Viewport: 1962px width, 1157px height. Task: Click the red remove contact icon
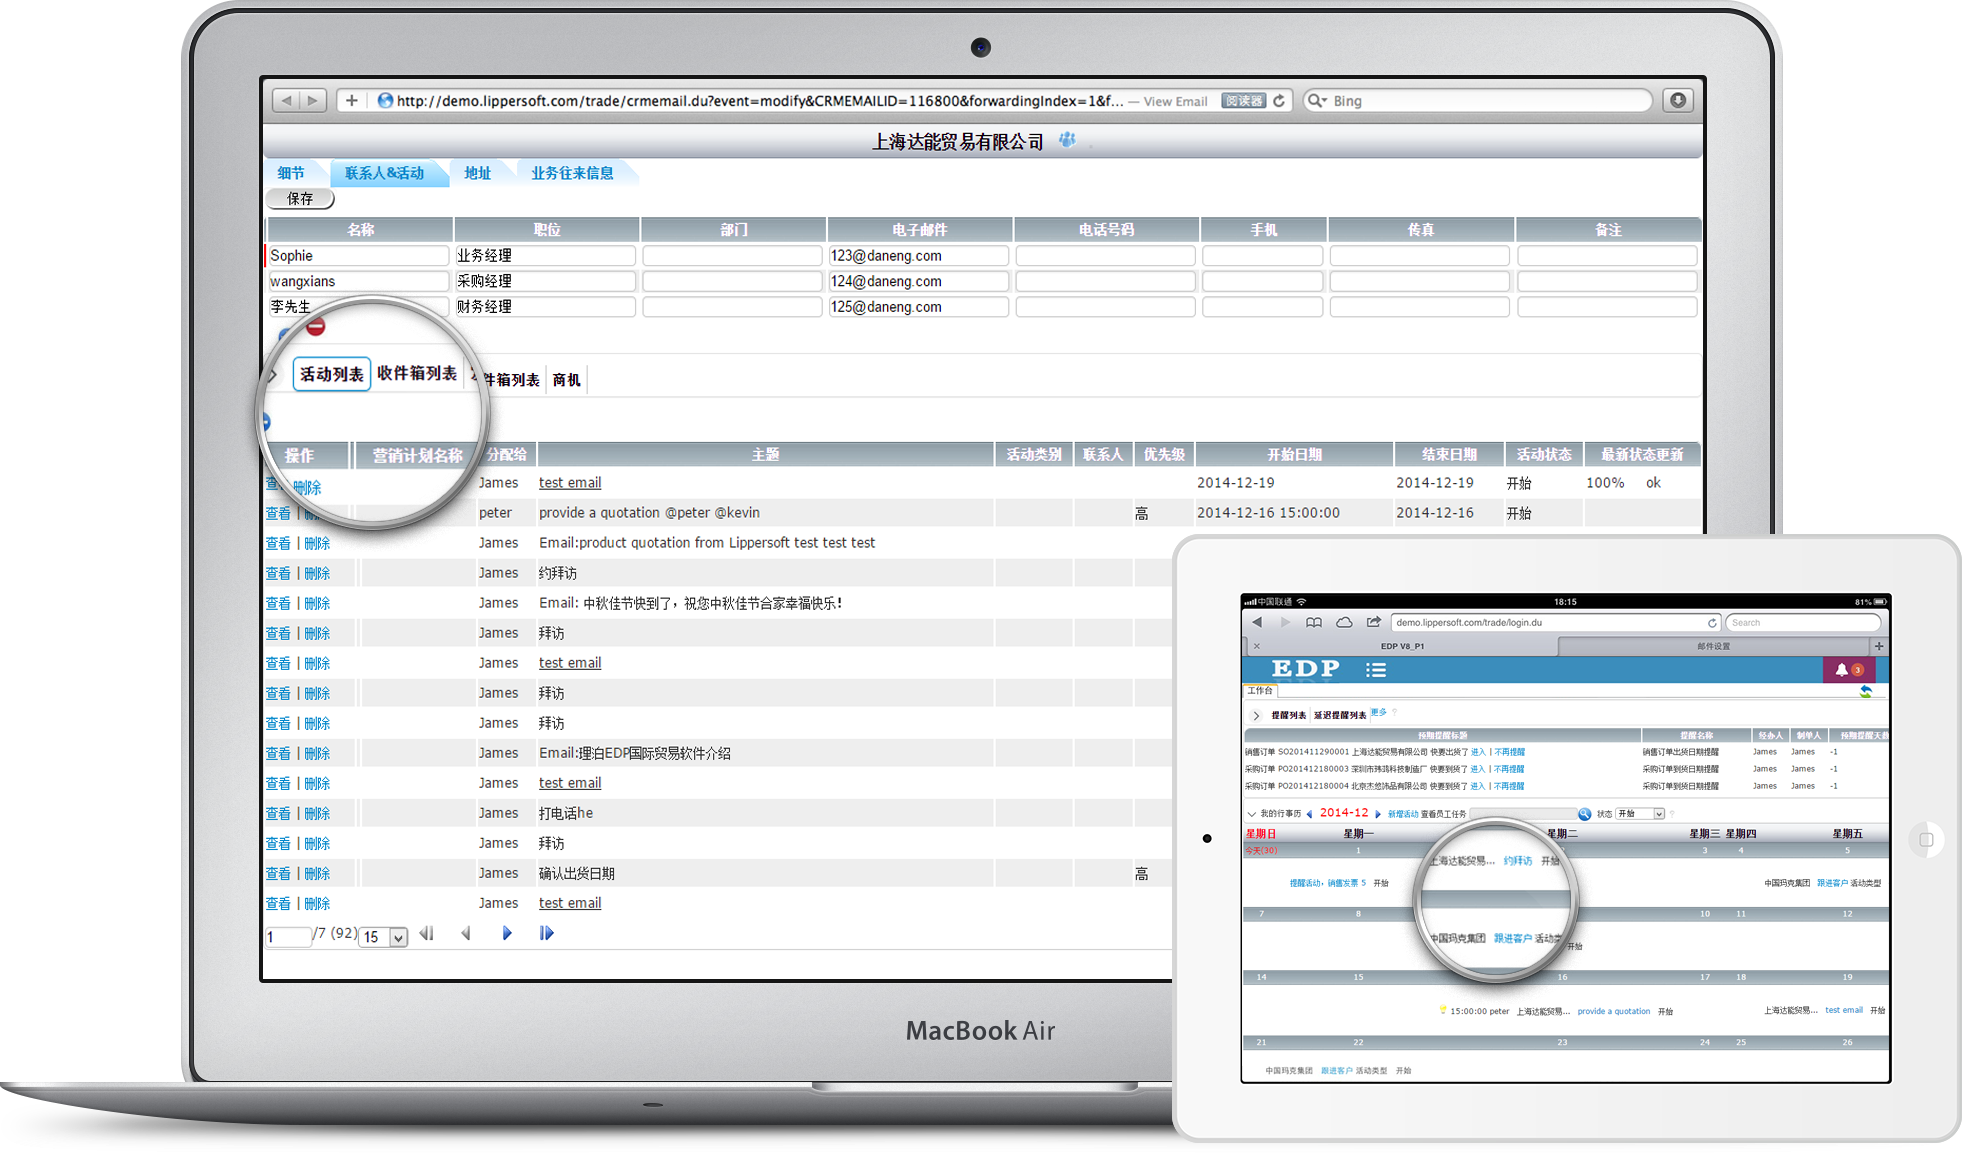(316, 327)
